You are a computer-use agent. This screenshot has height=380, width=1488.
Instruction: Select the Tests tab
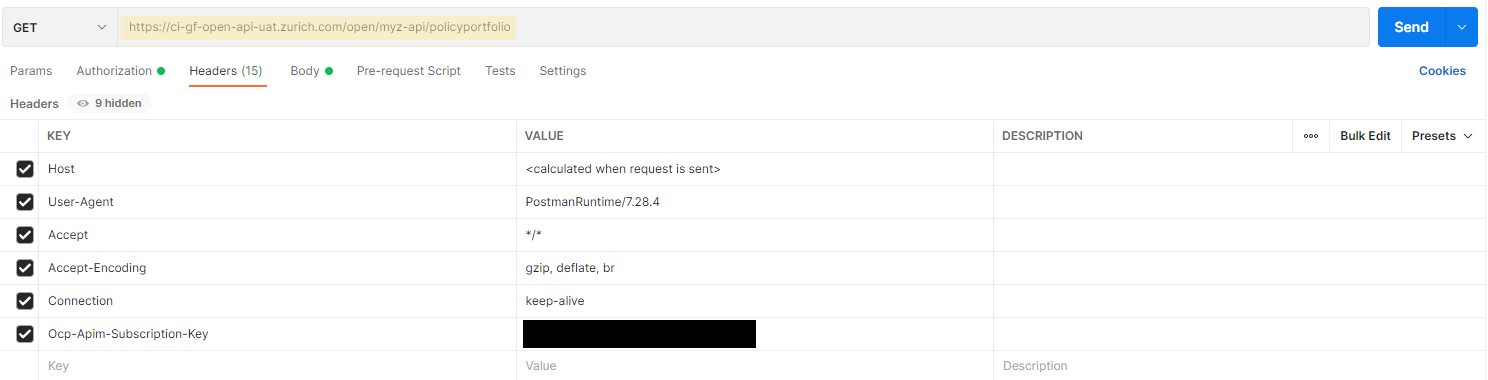click(x=500, y=71)
